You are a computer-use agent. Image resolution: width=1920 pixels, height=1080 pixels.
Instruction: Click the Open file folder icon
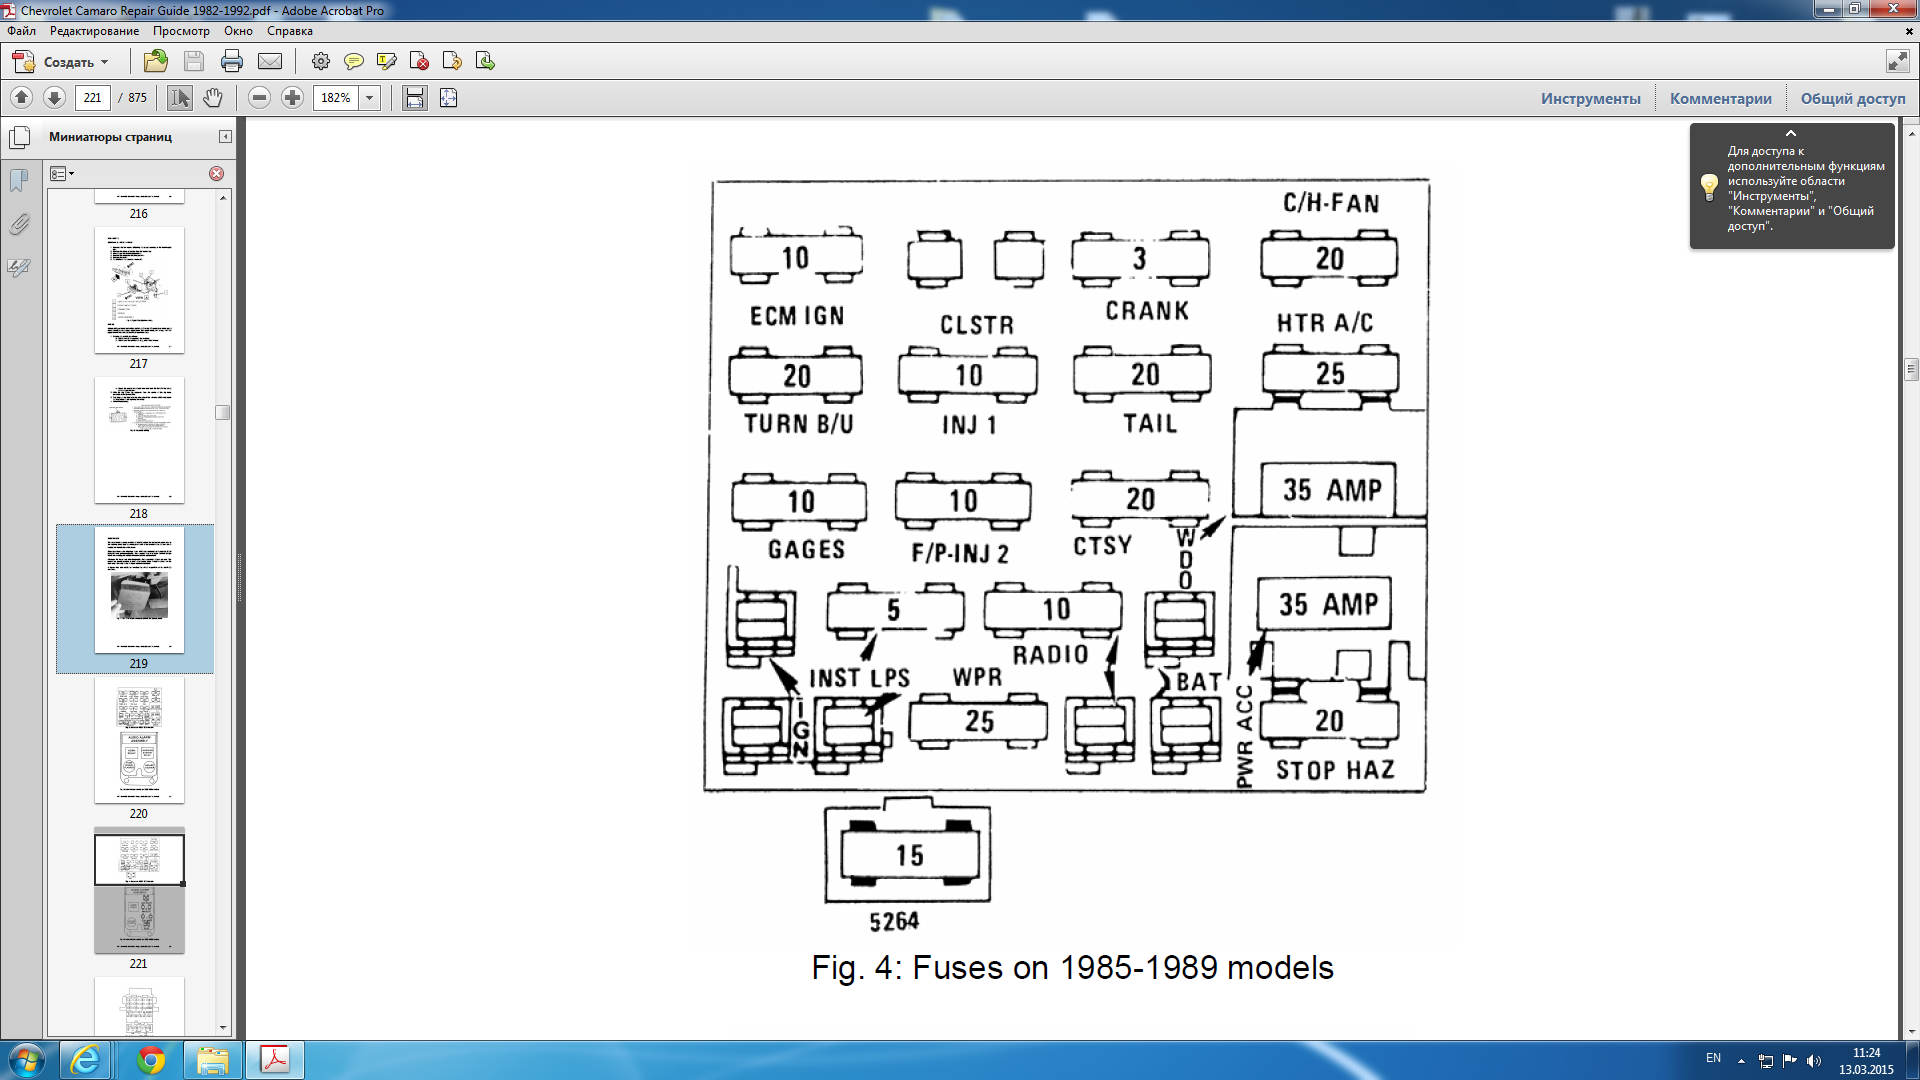156,62
